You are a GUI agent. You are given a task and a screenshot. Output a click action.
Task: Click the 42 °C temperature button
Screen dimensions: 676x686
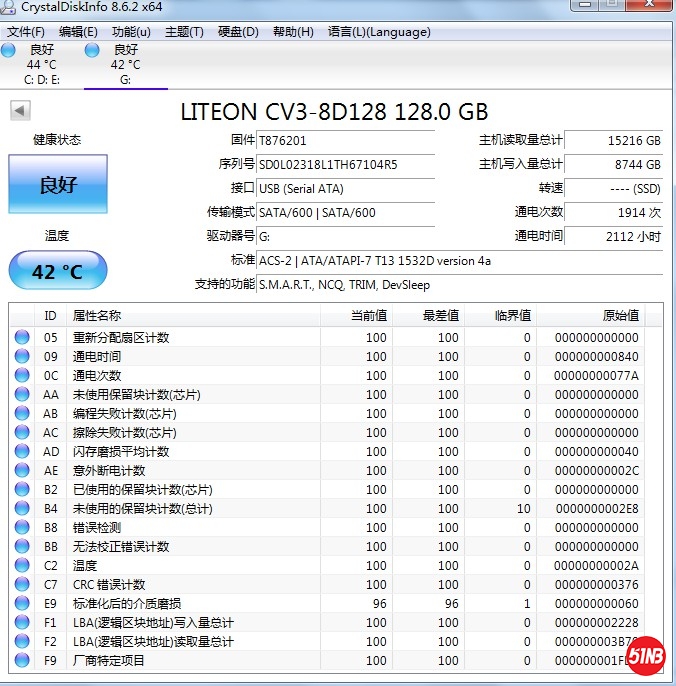pyautogui.click(x=57, y=271)
